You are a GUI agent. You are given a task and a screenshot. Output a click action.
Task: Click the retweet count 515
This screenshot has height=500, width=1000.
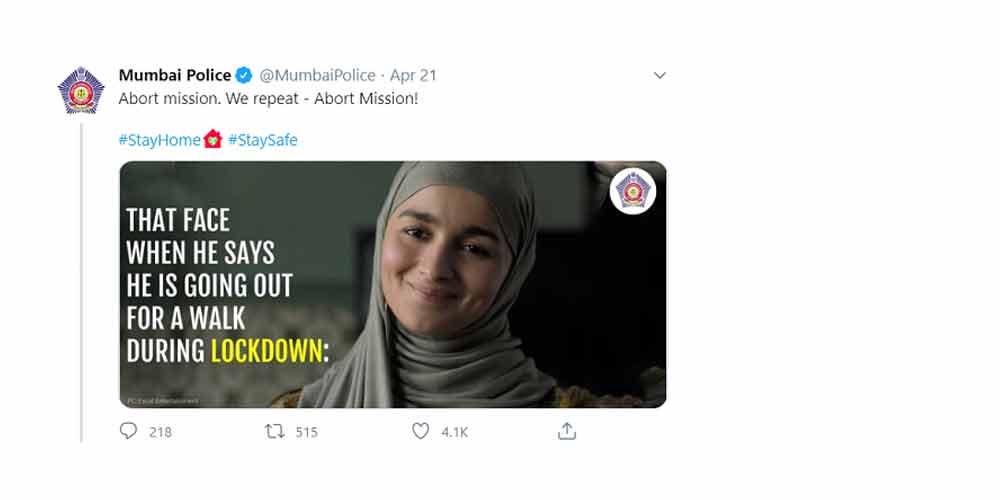pos(306,432)
